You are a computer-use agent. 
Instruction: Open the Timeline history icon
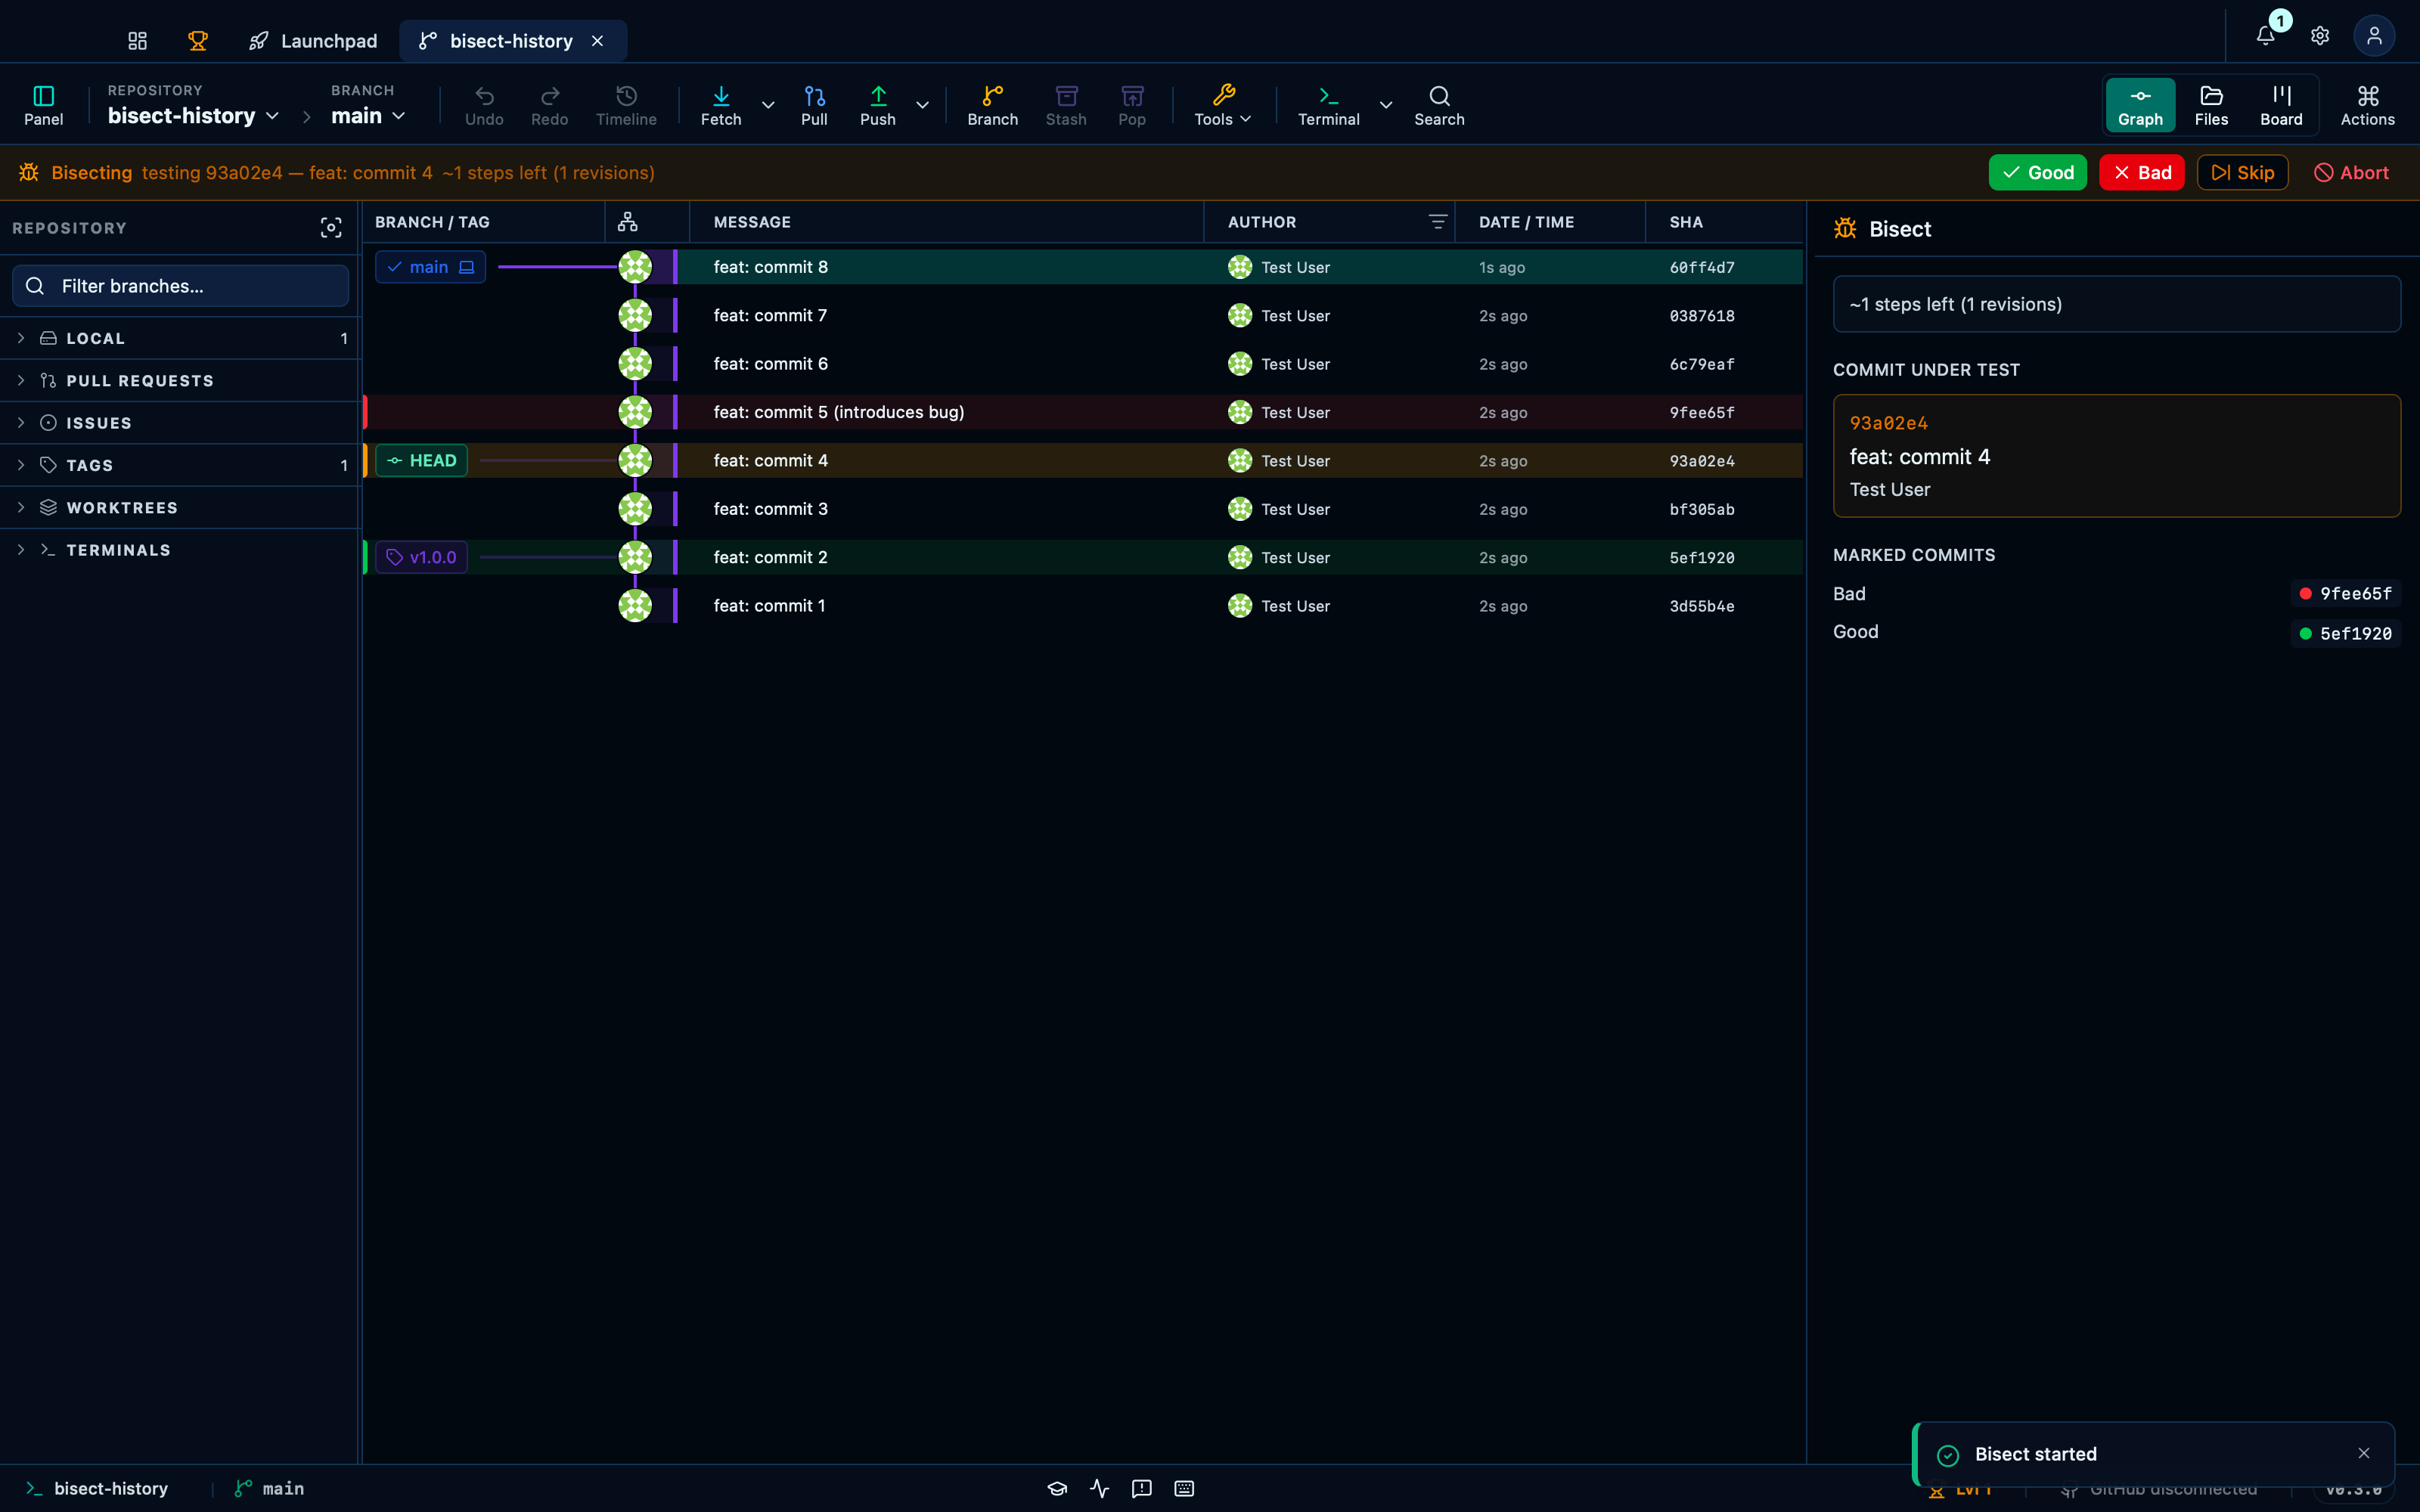[x=626, y=105]
